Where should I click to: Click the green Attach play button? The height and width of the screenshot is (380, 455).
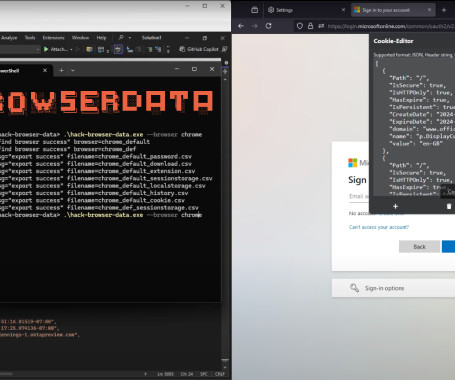click(46, 49)
